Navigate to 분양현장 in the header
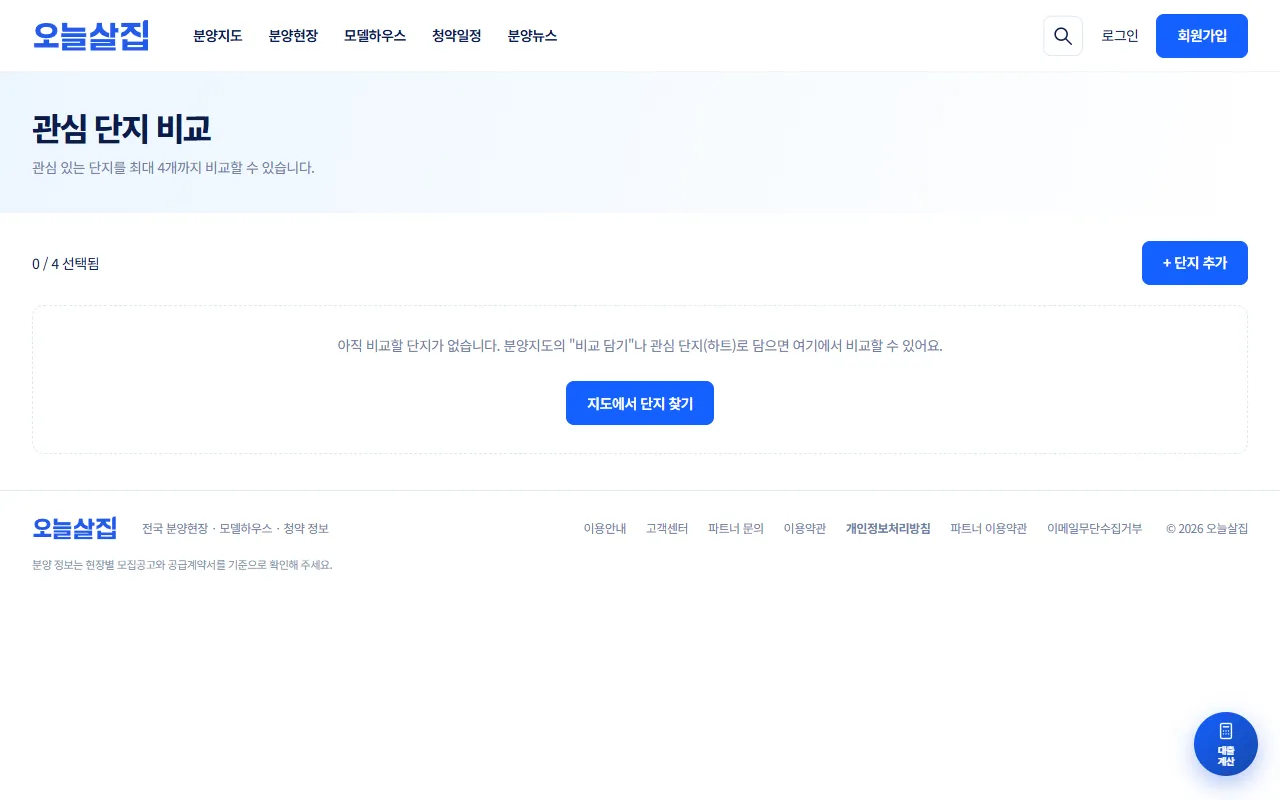Viewport: 1280px width, 800px height. [293, 36]
